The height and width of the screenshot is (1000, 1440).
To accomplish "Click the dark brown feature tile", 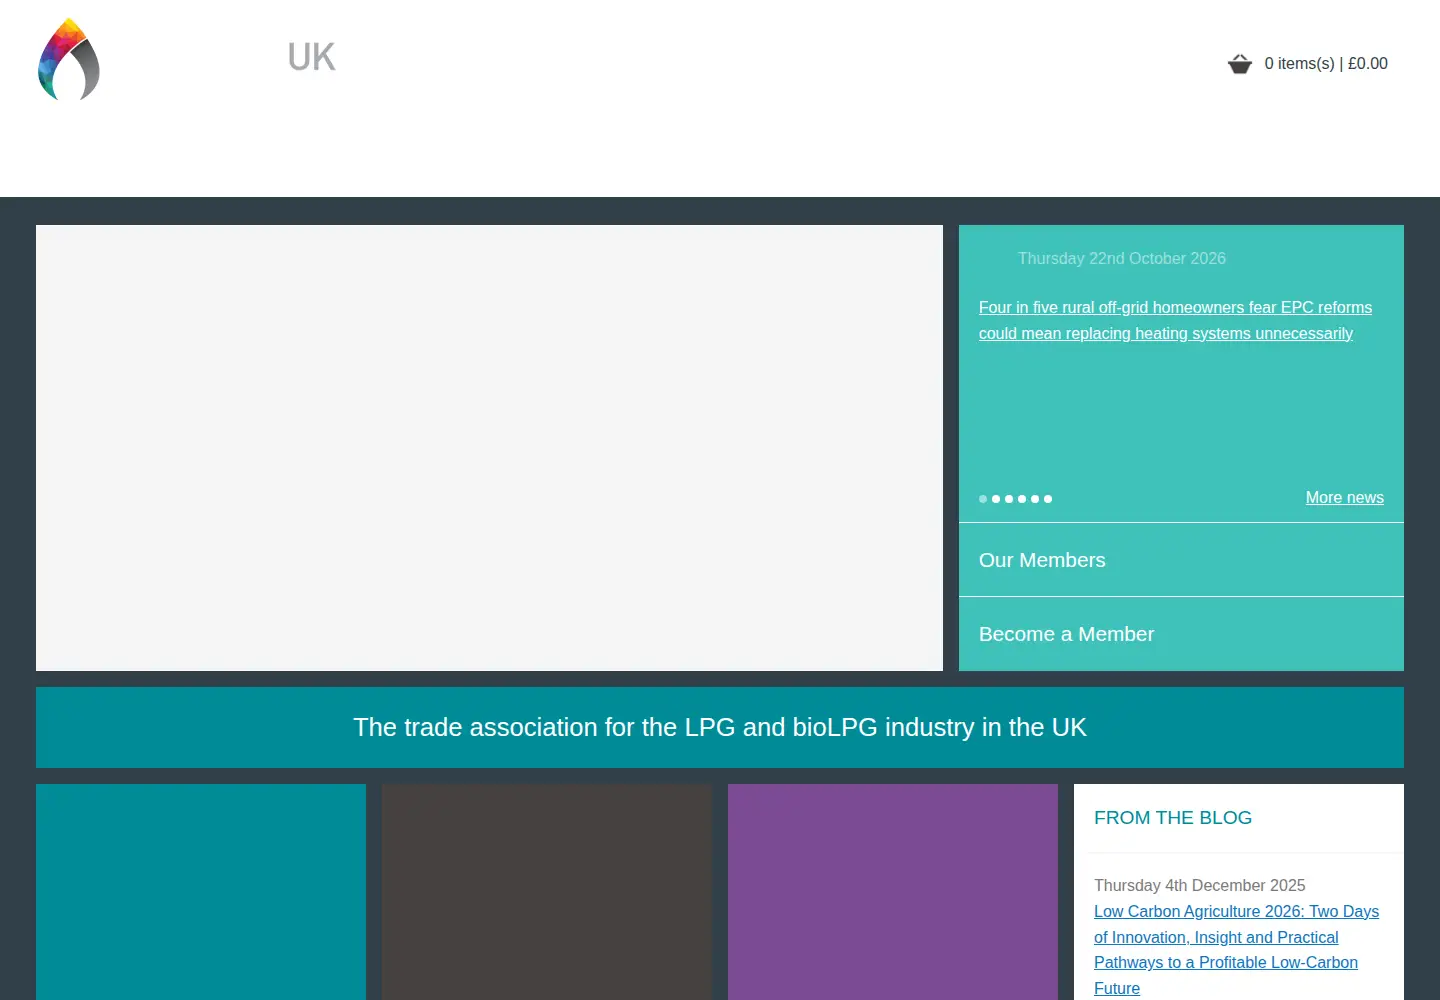I will point(547,892).
